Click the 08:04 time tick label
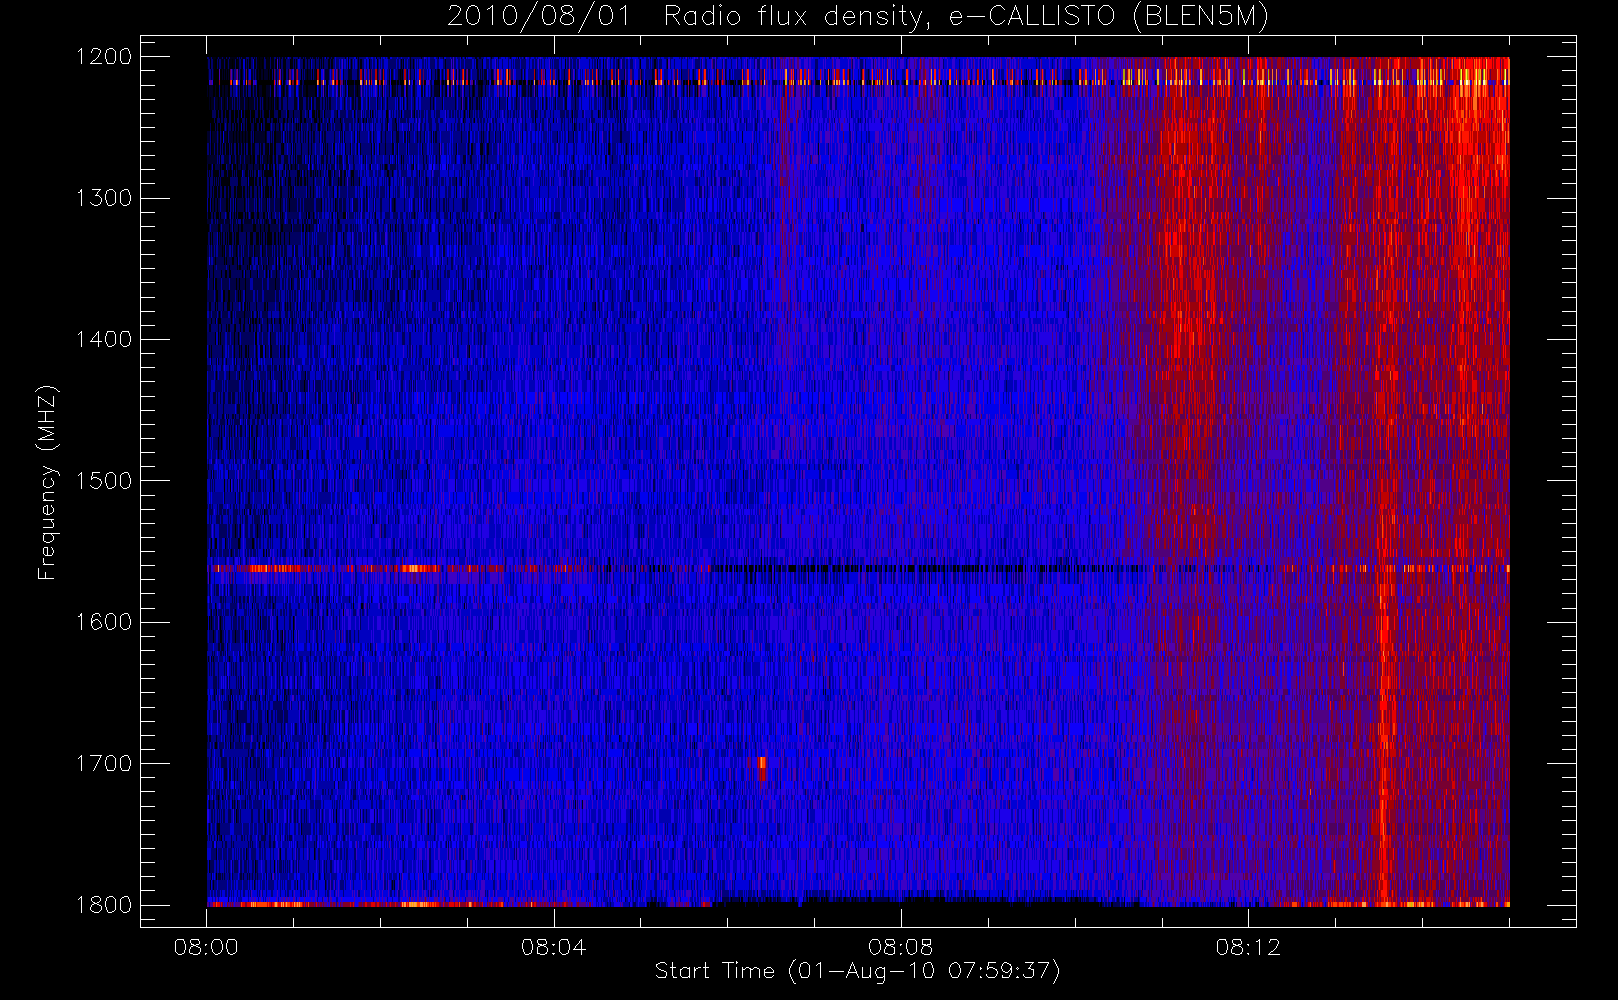 pos(553,947)
